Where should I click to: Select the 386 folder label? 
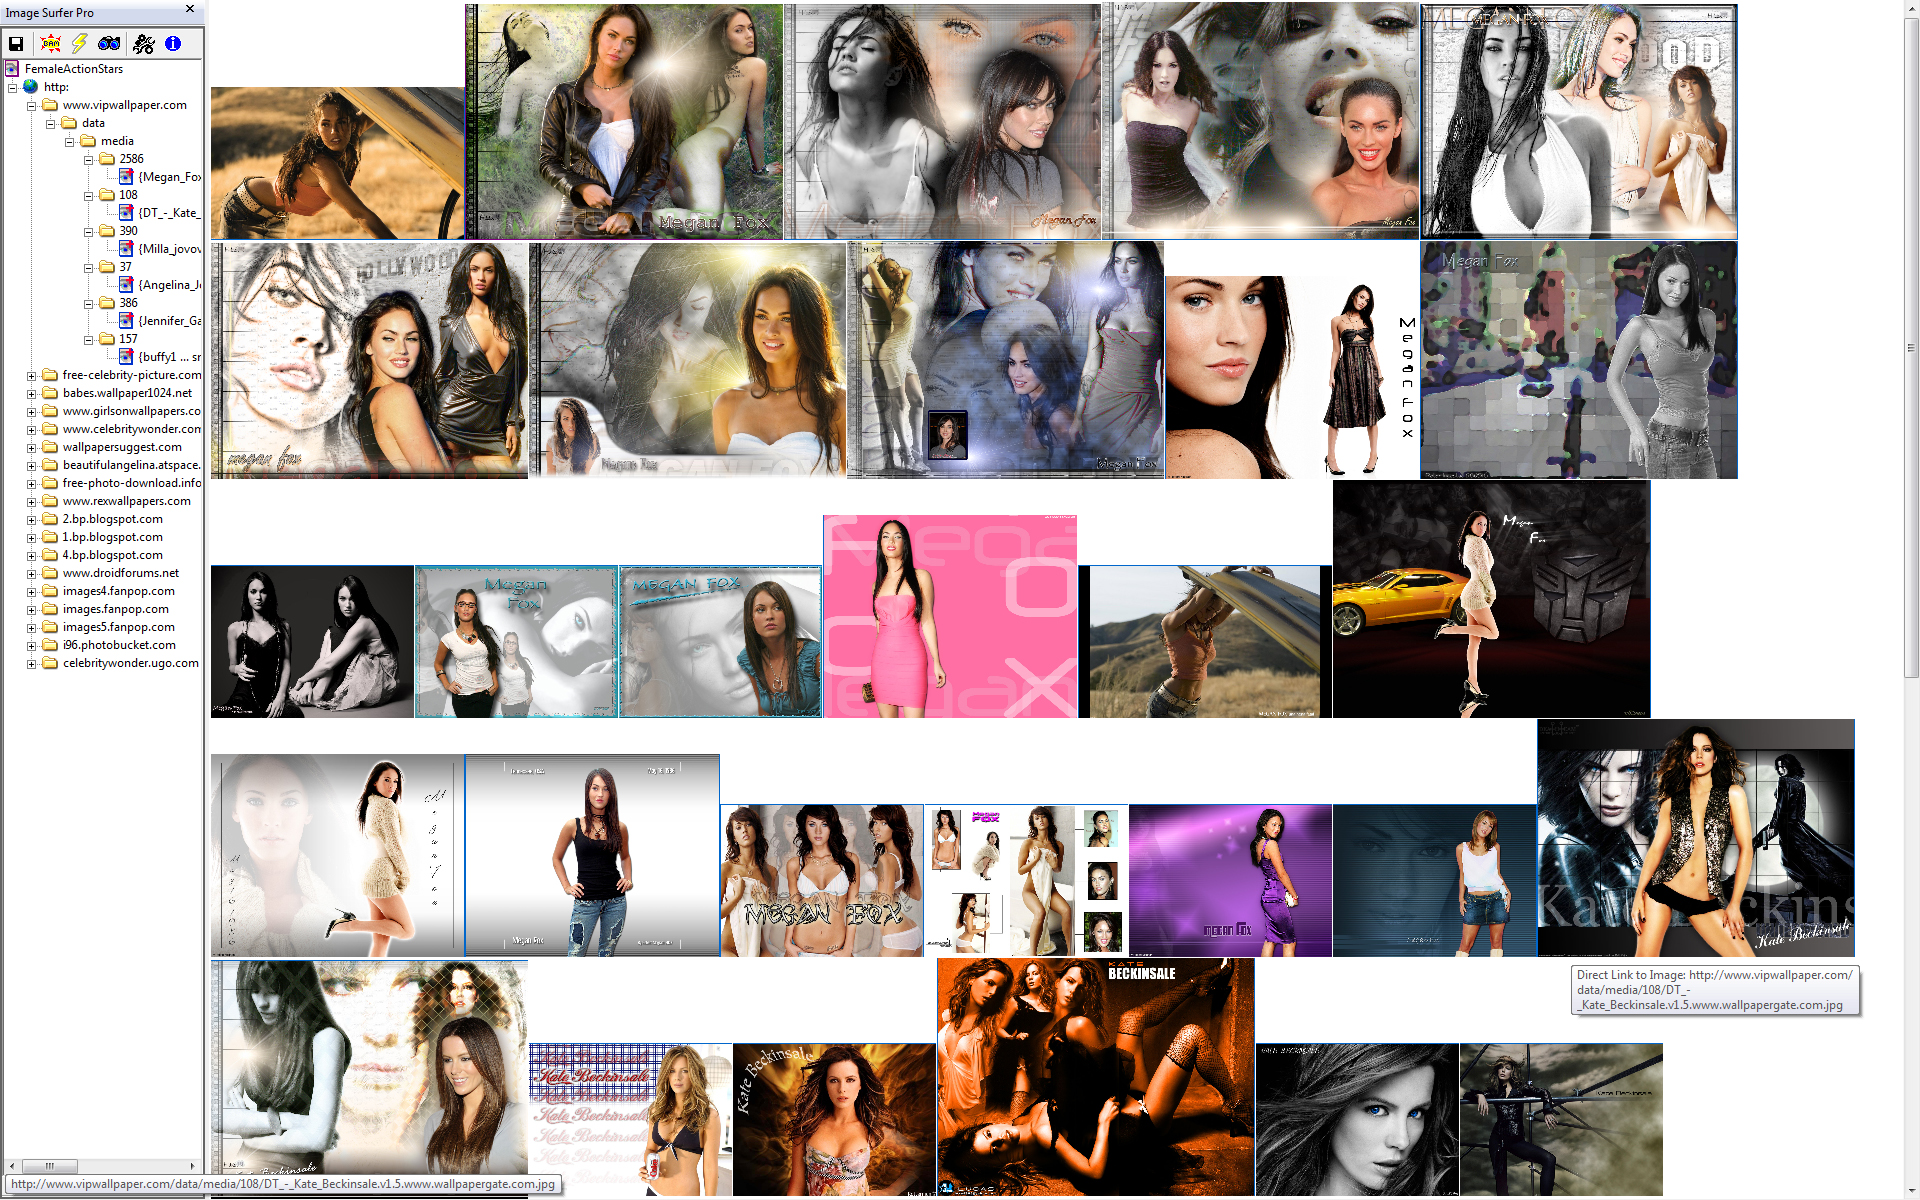tap(129, 303)
